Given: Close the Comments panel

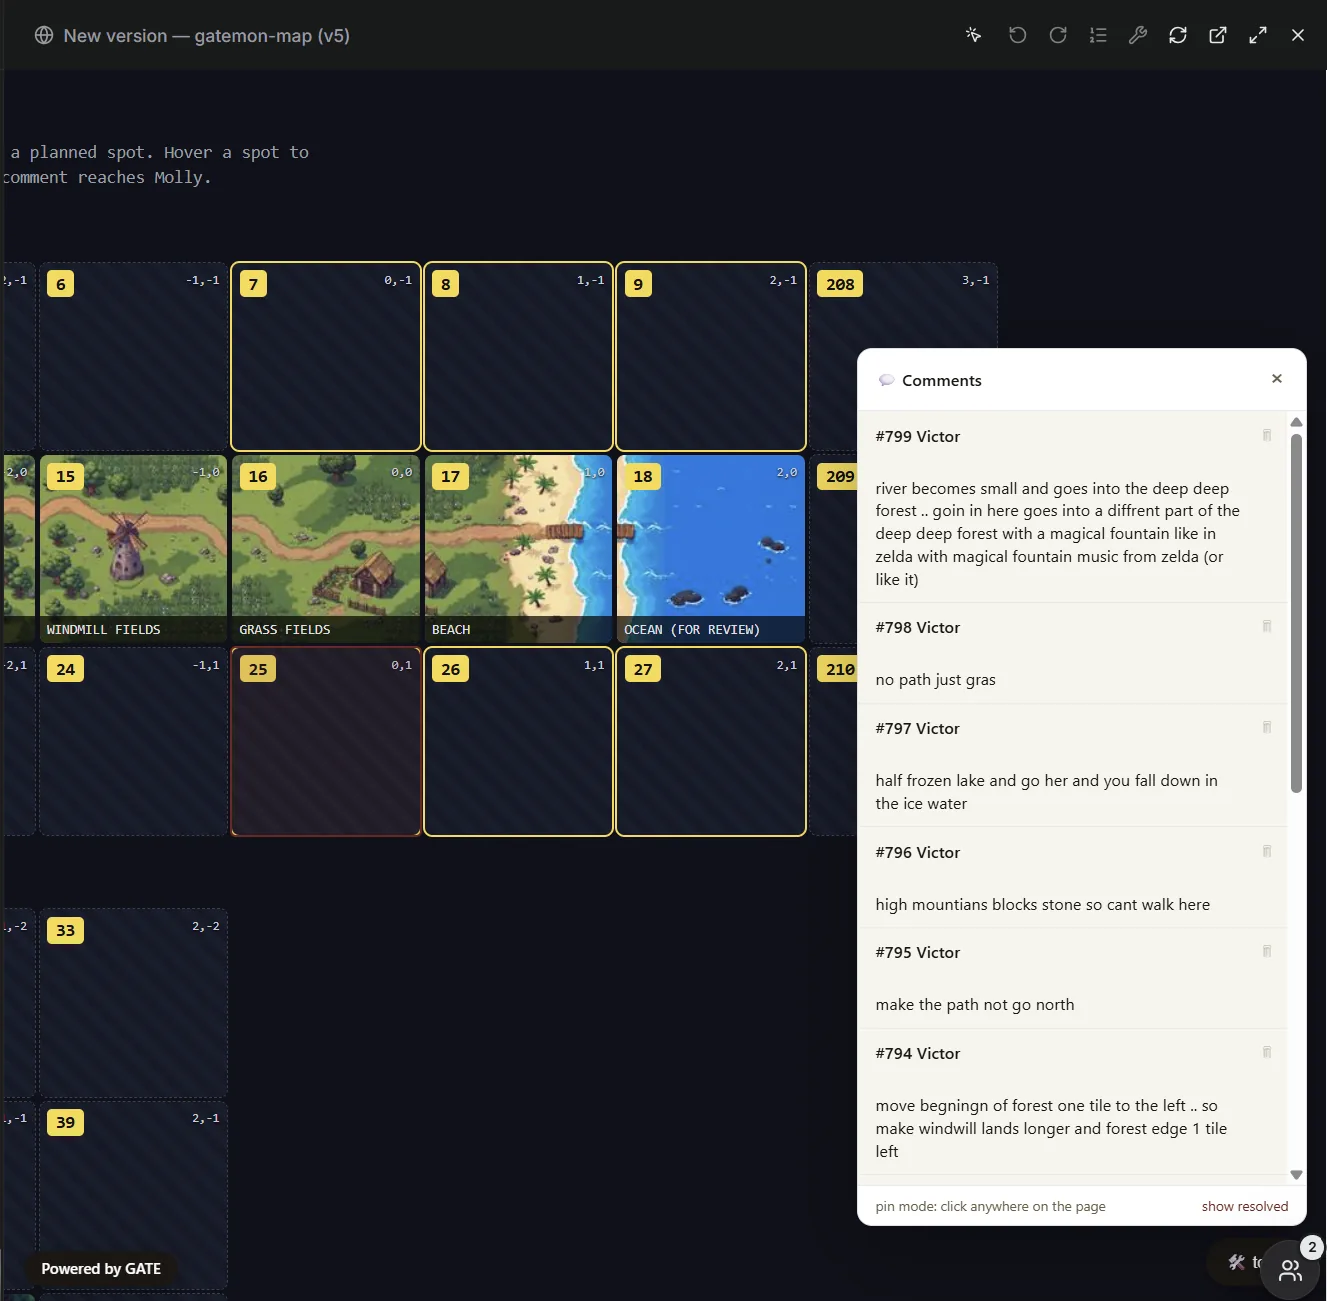Looking at the screenshot, I should [1277, 379].
